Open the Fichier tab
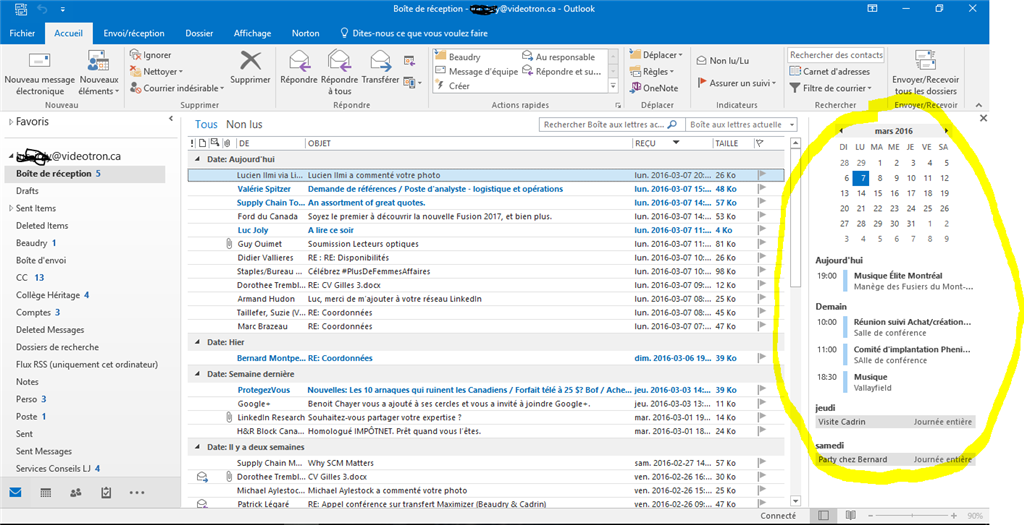Viewport: 1024px width, 525px height. click(x=22, y=33)
